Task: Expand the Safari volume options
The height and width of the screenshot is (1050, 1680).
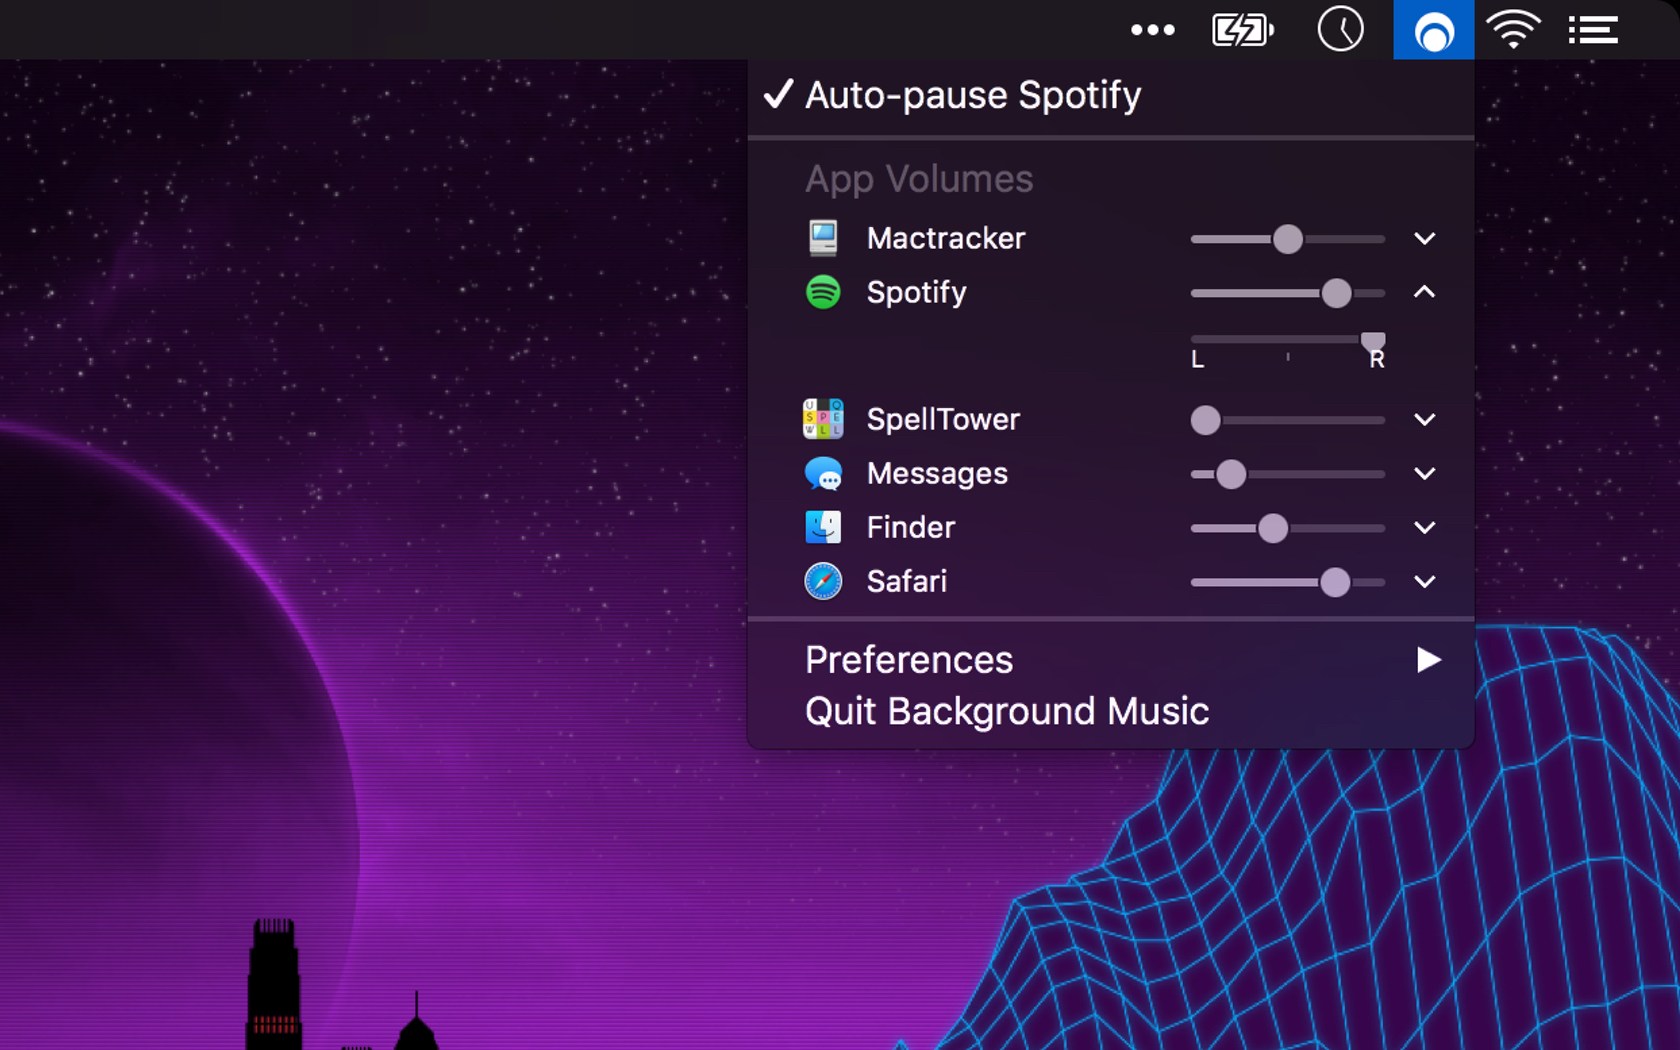Action: [1424, 581]
